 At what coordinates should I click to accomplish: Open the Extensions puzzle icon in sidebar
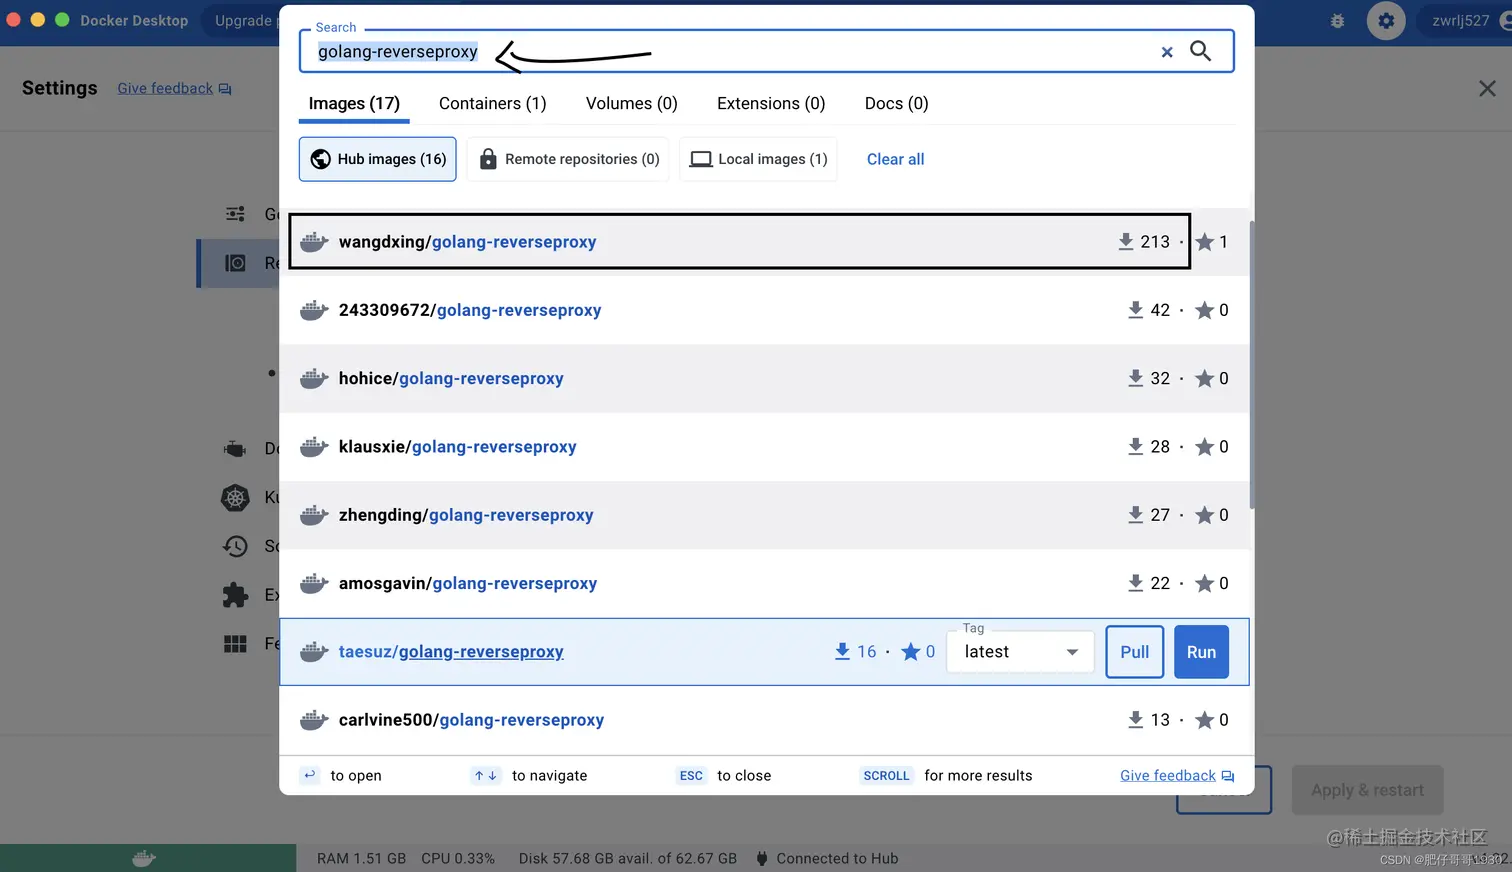(235, 595)
